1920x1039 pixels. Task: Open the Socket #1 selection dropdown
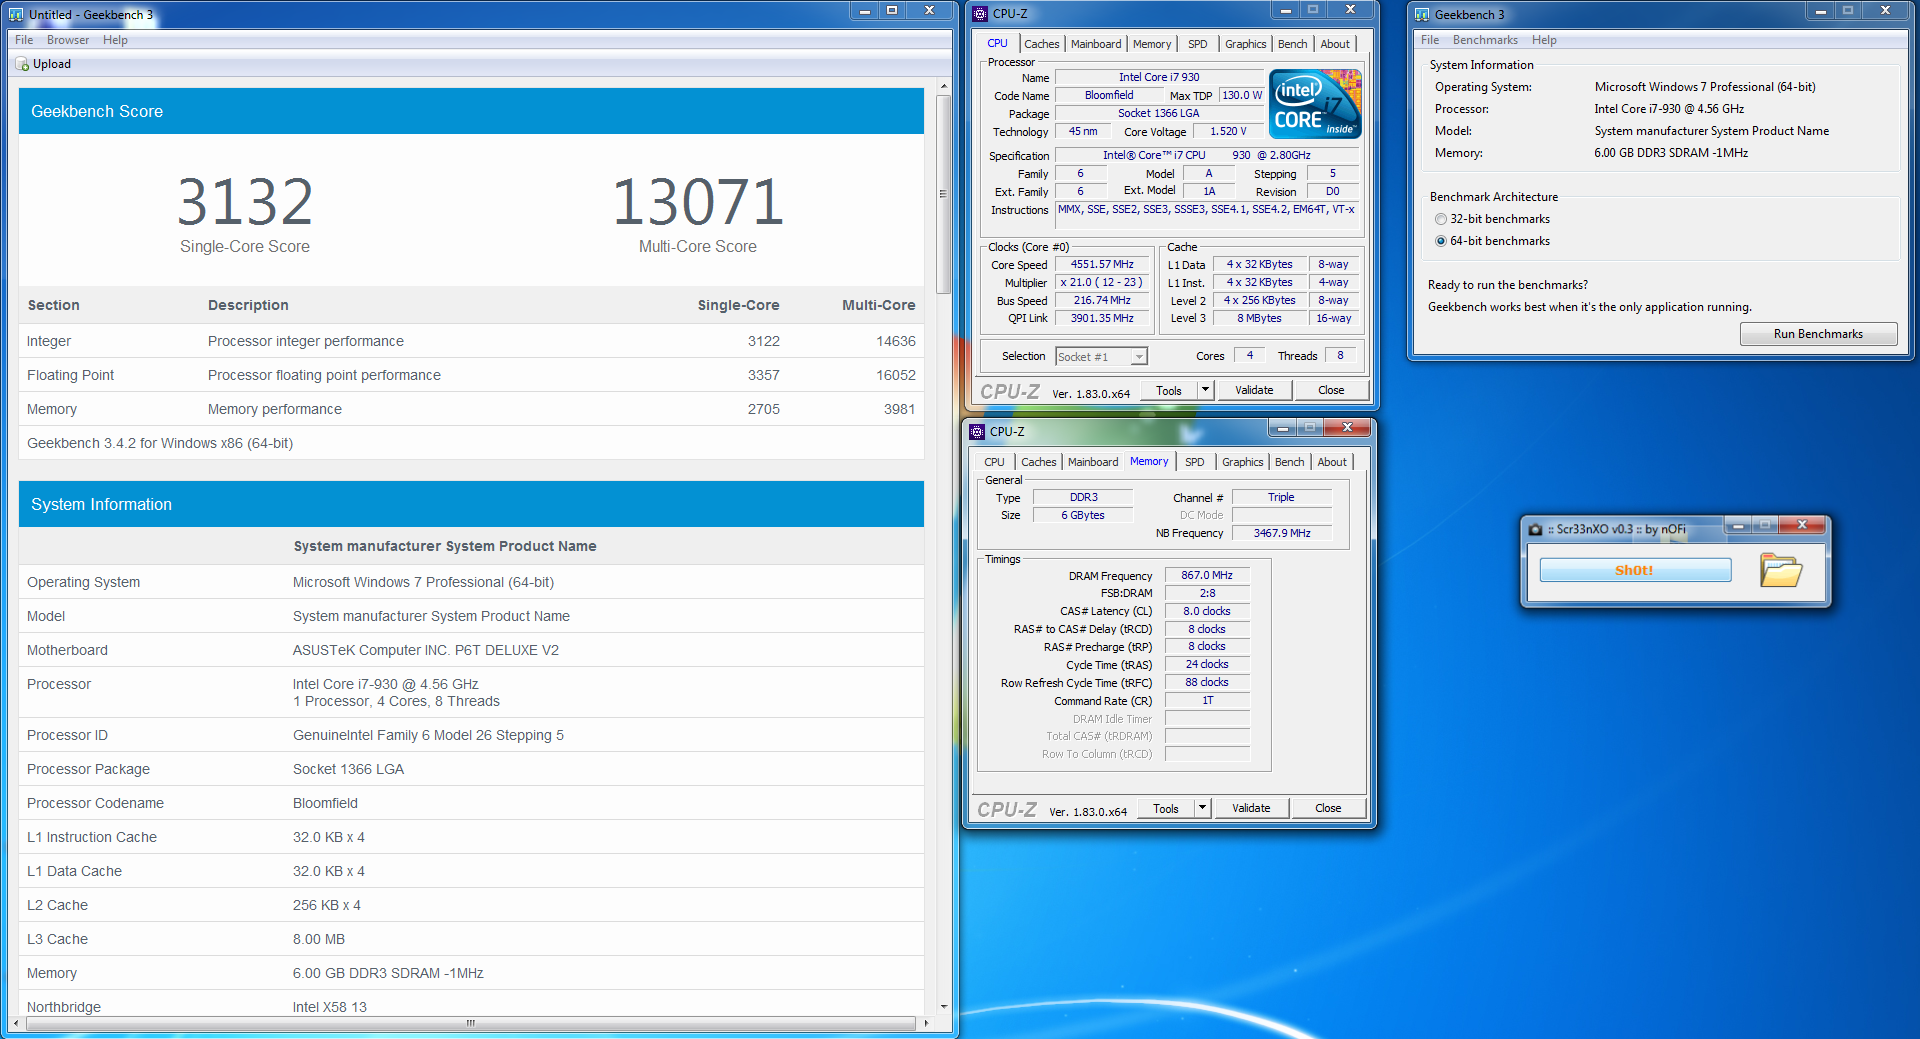1138,357
